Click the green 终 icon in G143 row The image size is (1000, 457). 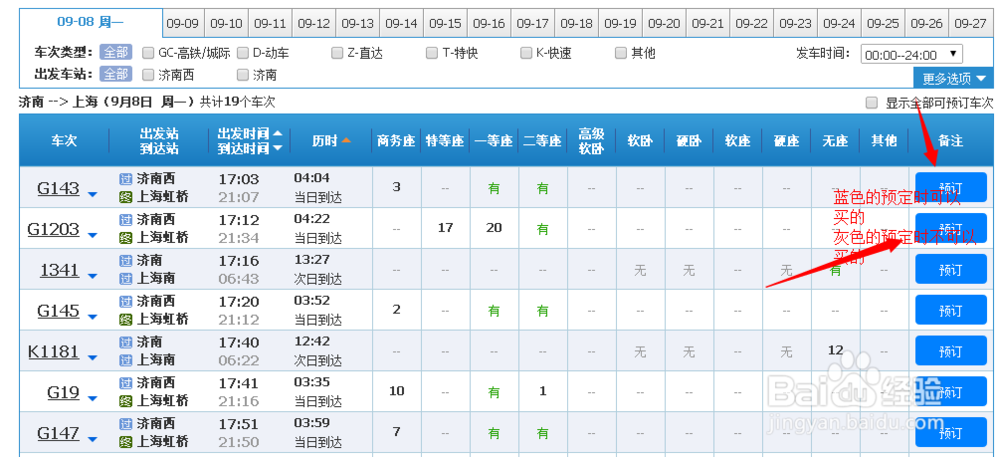click(x=126, y=197)
